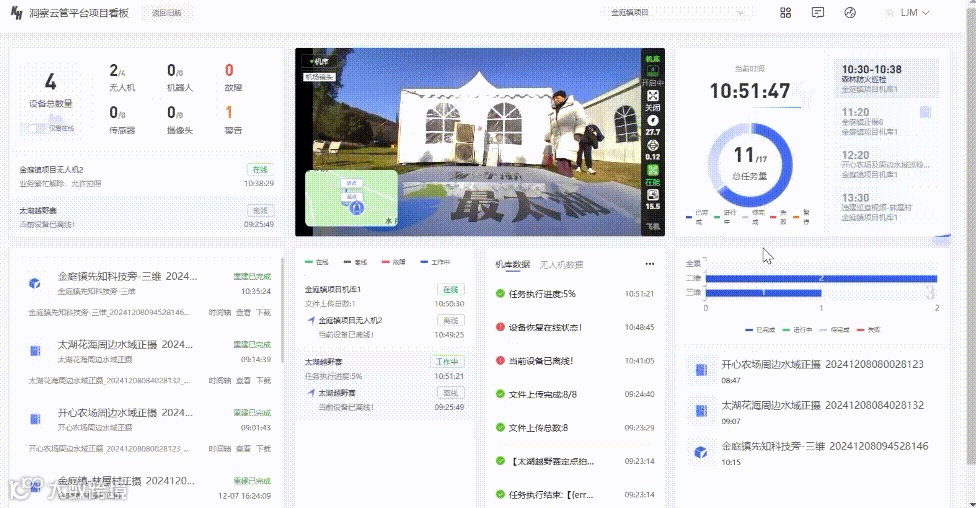The width and height of the screenshot is (976, 508).
Task: Click the green 在舱 icon on video sidebar
Action: [x=652, y=171]
